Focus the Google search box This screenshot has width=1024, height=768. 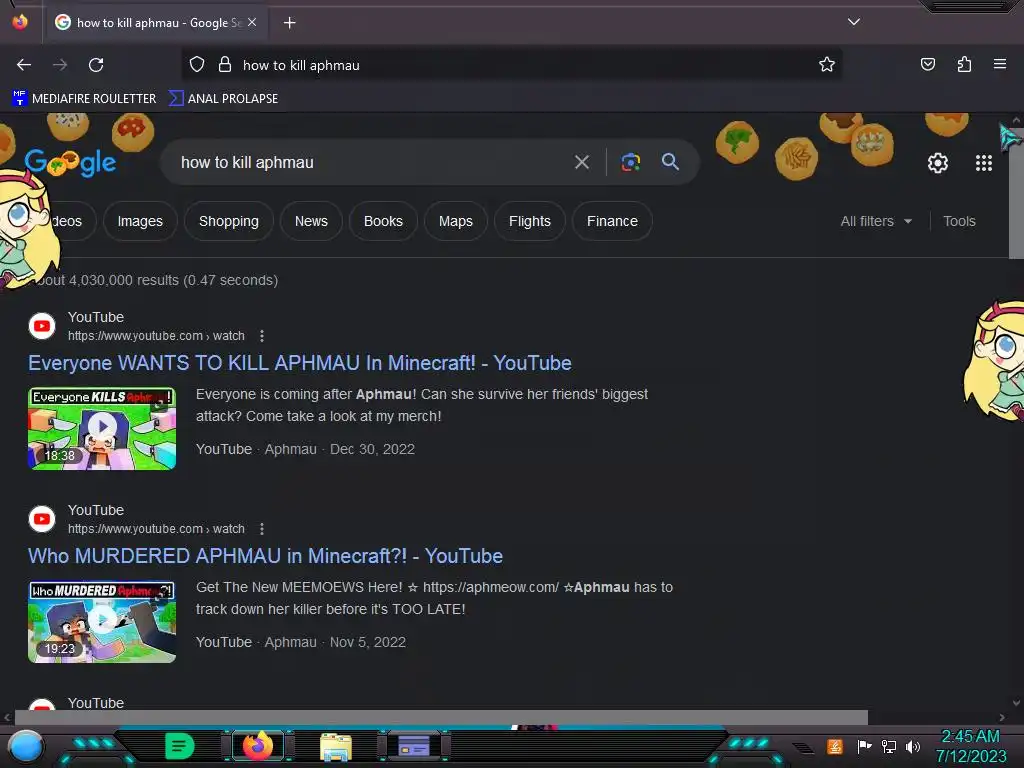tap(366, 162)
